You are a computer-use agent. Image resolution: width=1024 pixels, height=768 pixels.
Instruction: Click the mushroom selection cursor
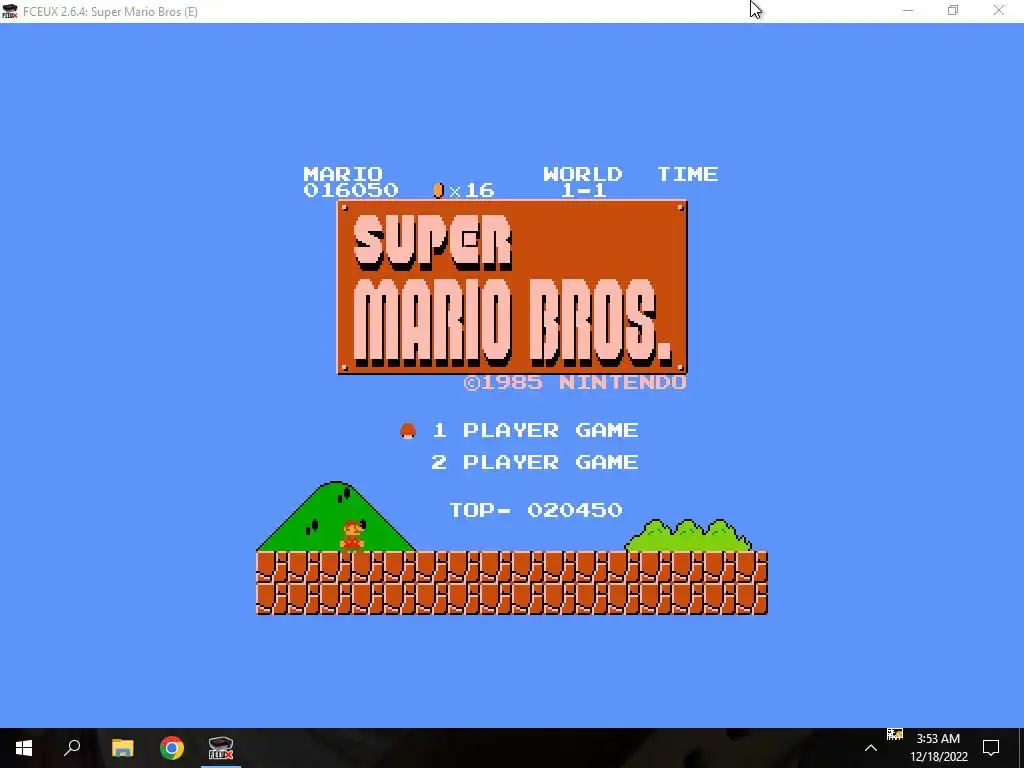point(408,430)
